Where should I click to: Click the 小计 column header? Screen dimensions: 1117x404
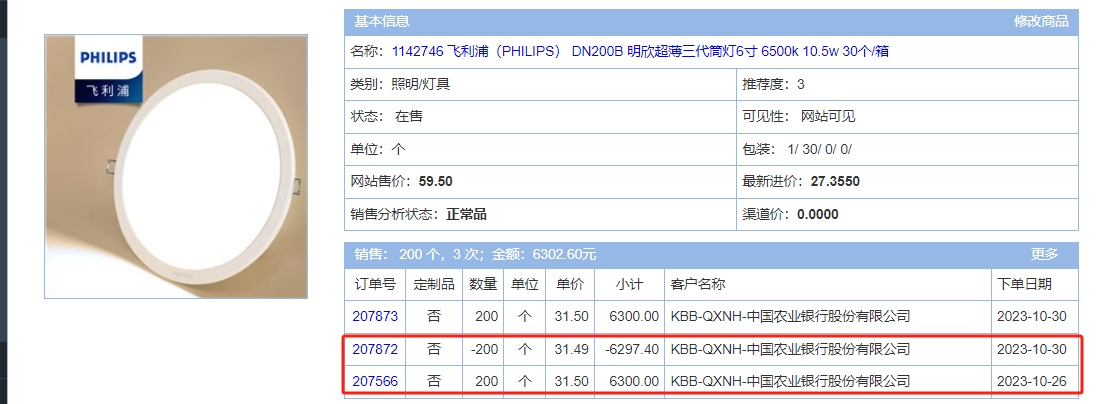point(629,284)
